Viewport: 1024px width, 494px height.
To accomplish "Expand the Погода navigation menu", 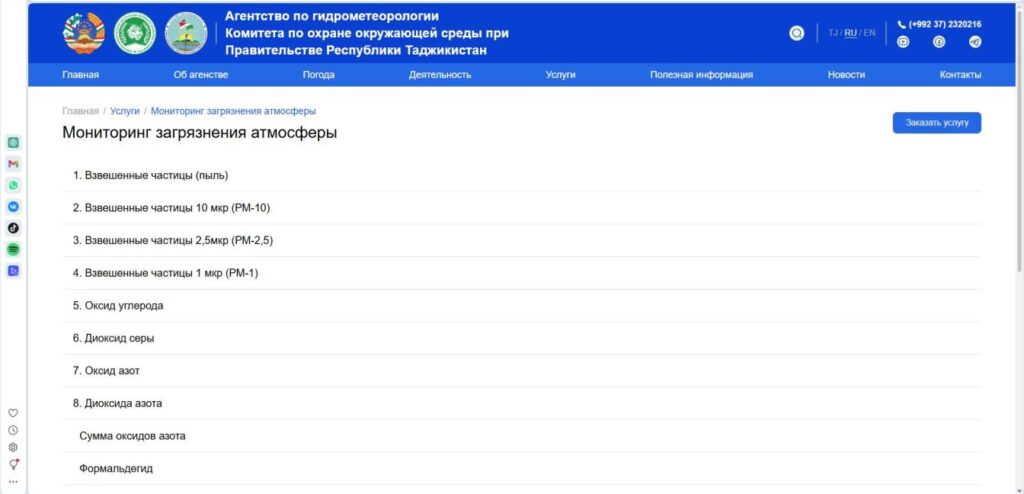I will click(x=318, y=75).
